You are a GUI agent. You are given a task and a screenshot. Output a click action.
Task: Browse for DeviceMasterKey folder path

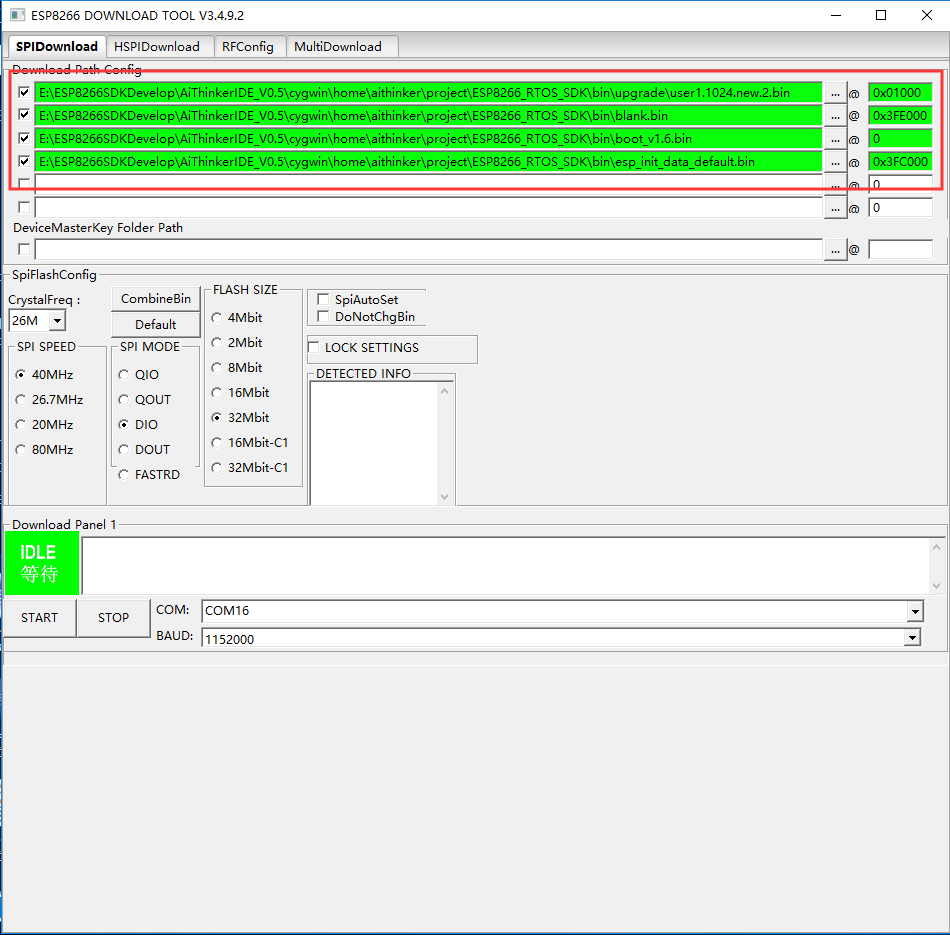[835, 250]
